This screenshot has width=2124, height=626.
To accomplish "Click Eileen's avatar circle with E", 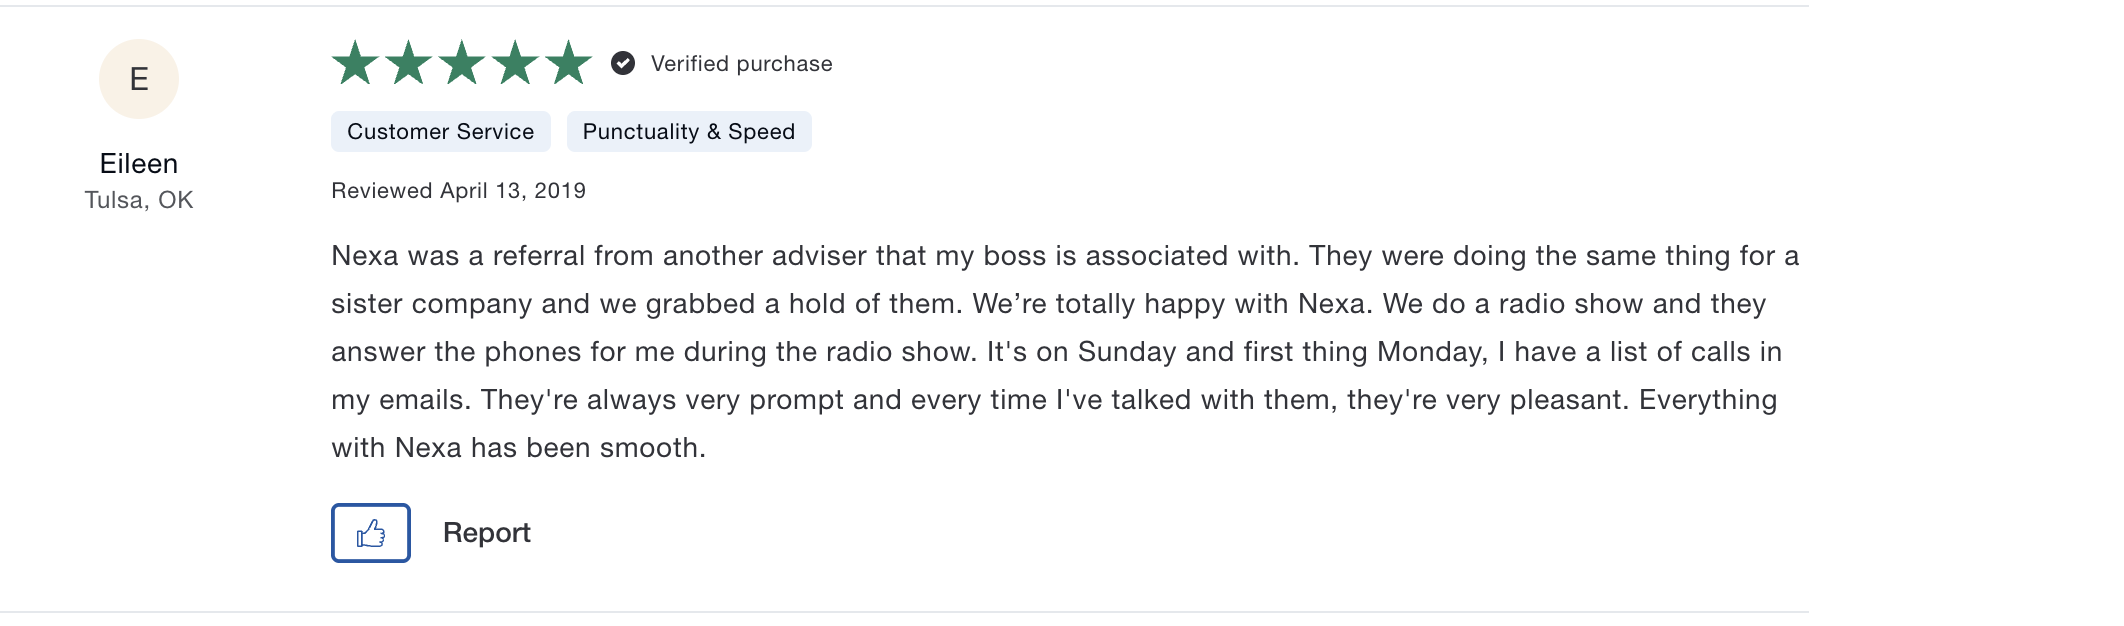I will [139, 79].
